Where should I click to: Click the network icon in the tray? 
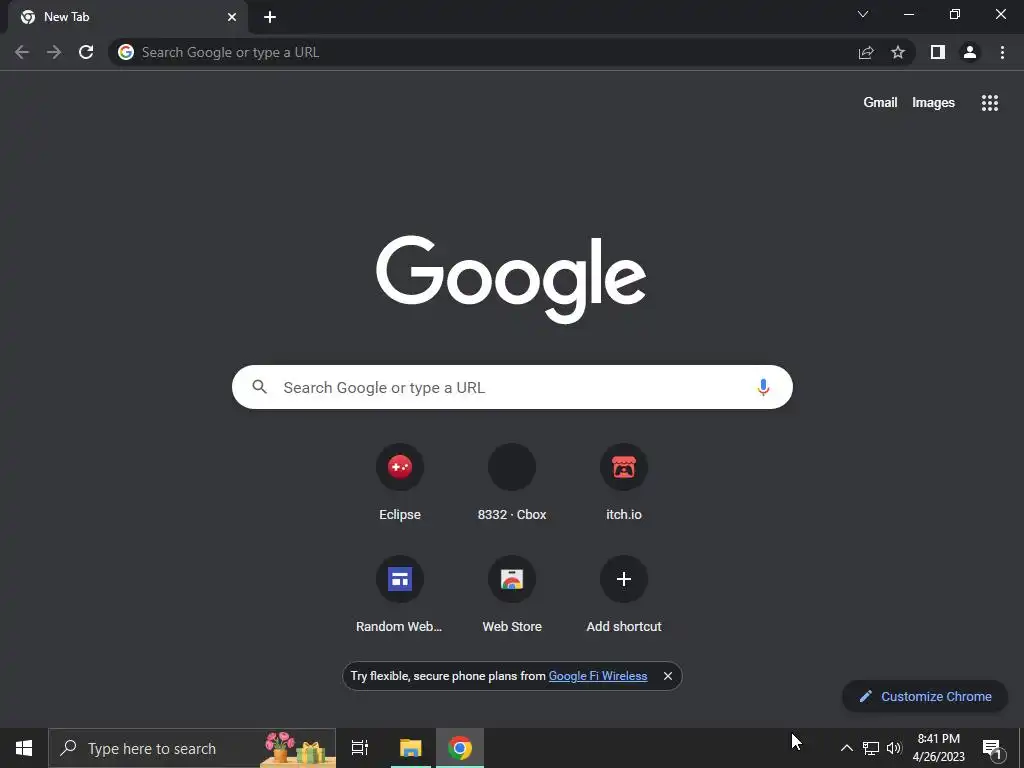[x=871, y=748]
